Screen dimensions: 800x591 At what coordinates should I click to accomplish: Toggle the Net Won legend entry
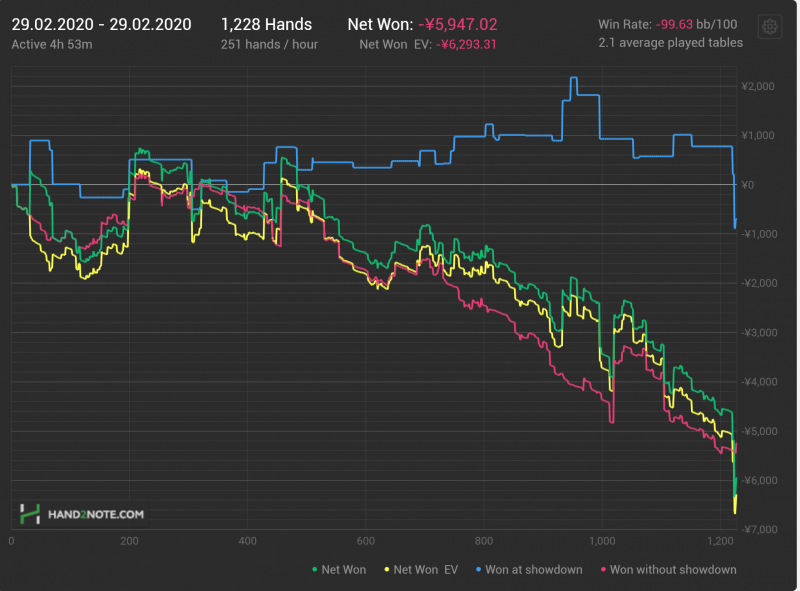pos(340,569)
